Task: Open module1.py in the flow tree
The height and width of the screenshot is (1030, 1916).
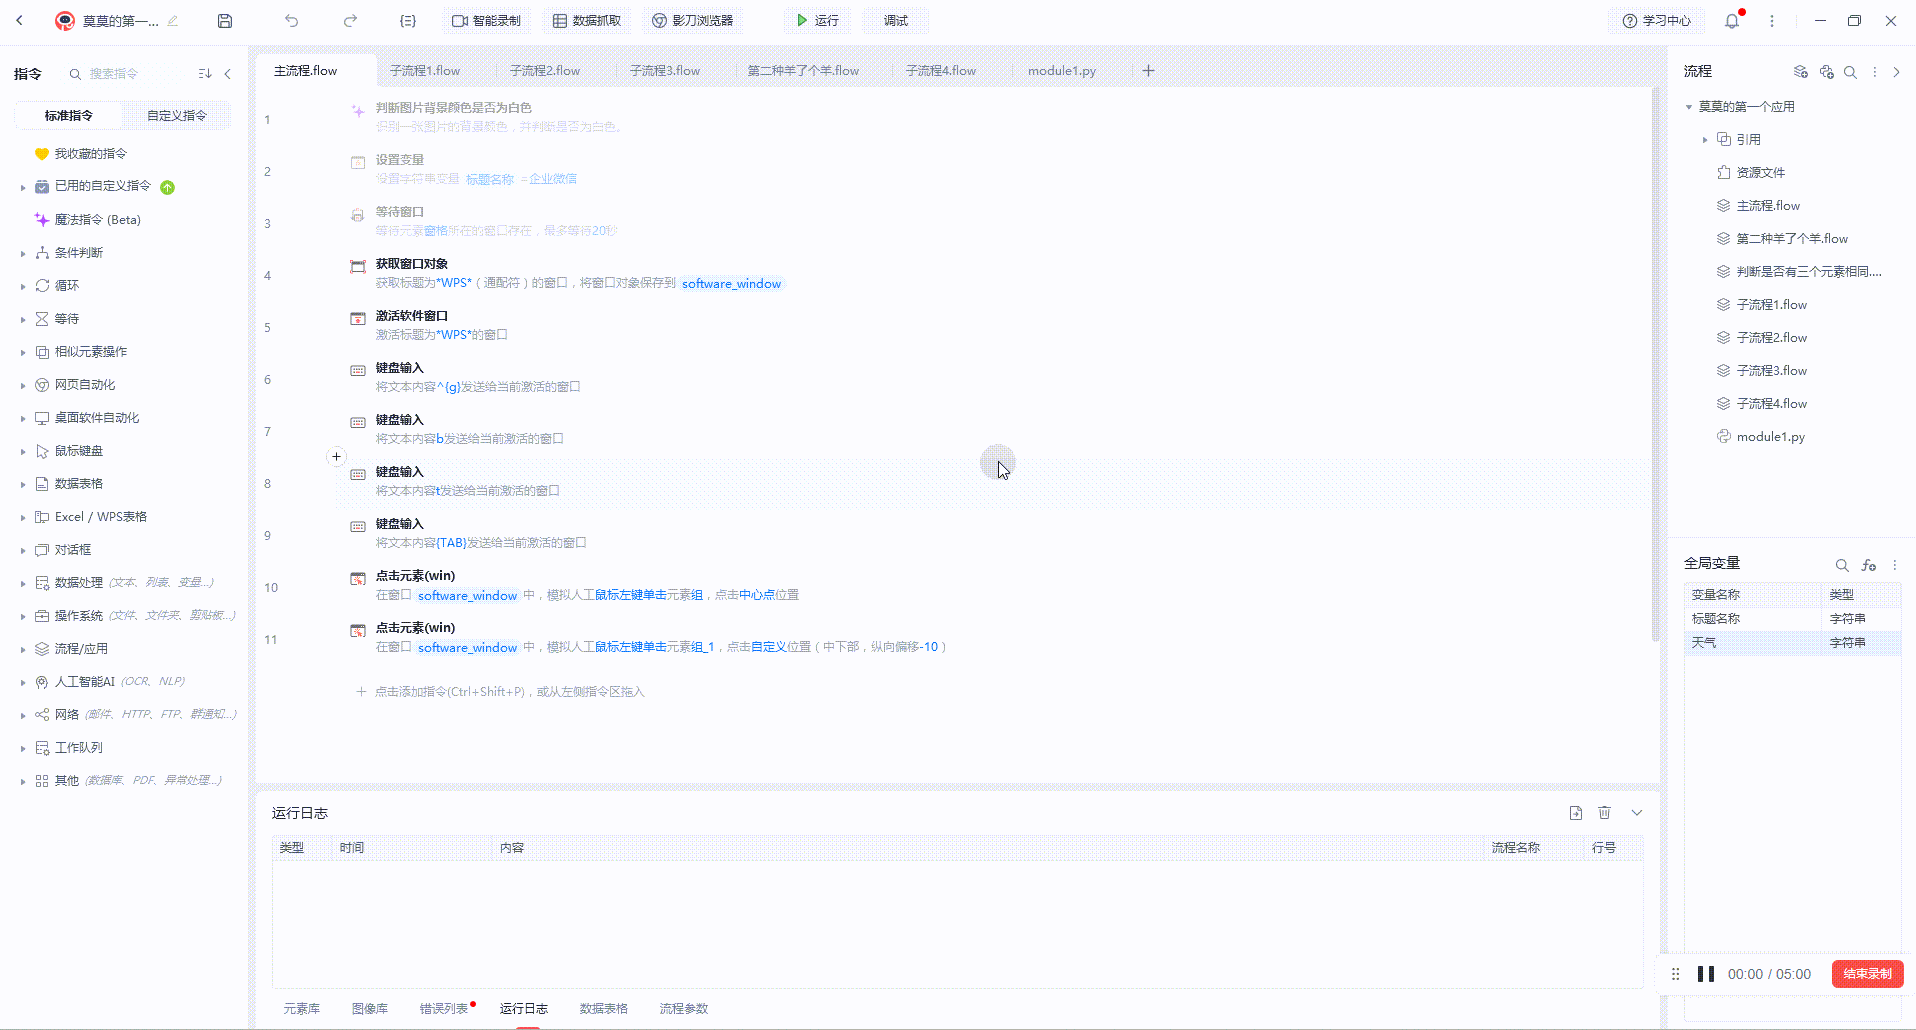Action: pos(1769,437)
